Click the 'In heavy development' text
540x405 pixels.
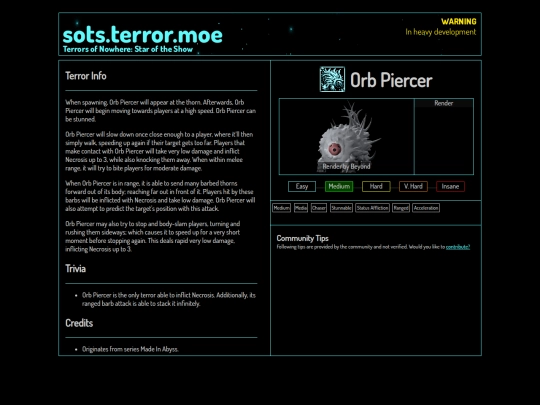coord(440,32)
